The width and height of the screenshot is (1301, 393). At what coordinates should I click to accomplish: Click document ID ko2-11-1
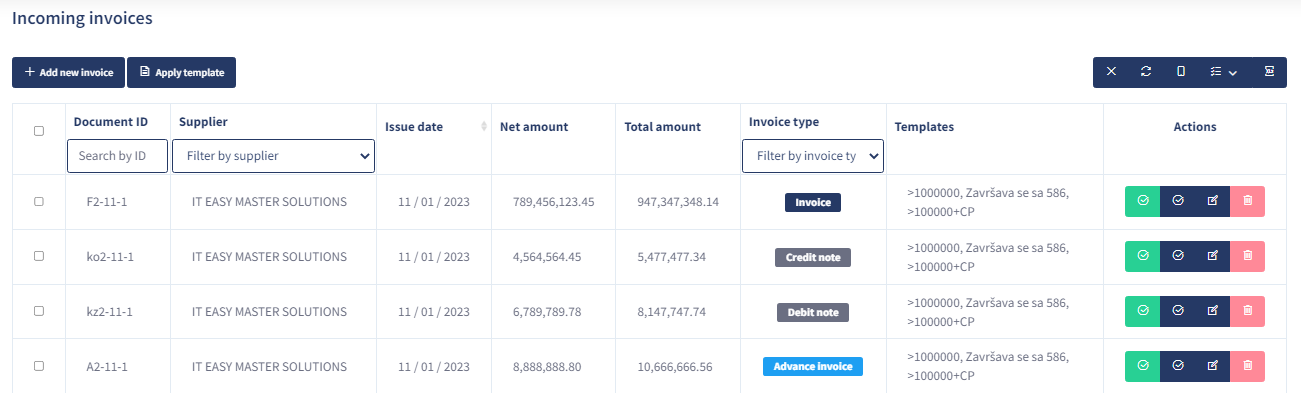[x=110, y=257]
